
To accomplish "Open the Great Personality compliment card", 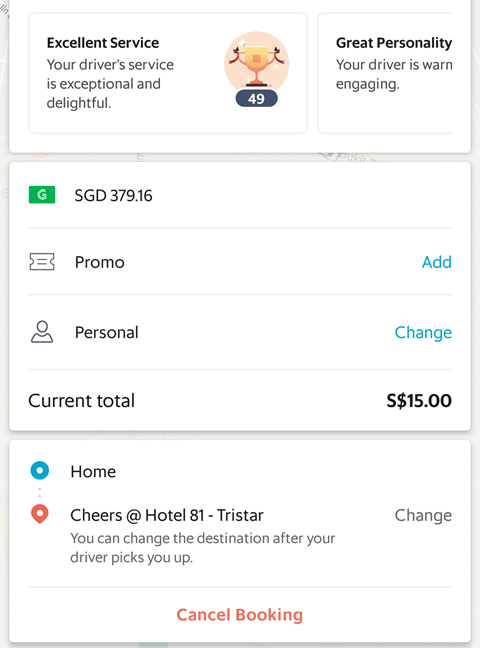I will [x=385, y=73].
